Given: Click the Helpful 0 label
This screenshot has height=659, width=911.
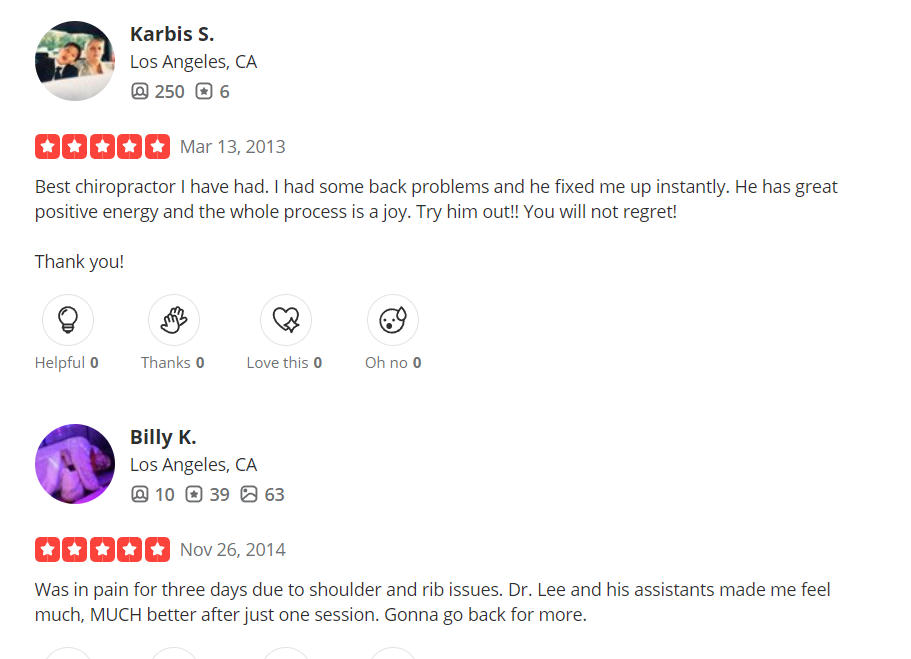Looking at the screenshot, I should 67,363.
